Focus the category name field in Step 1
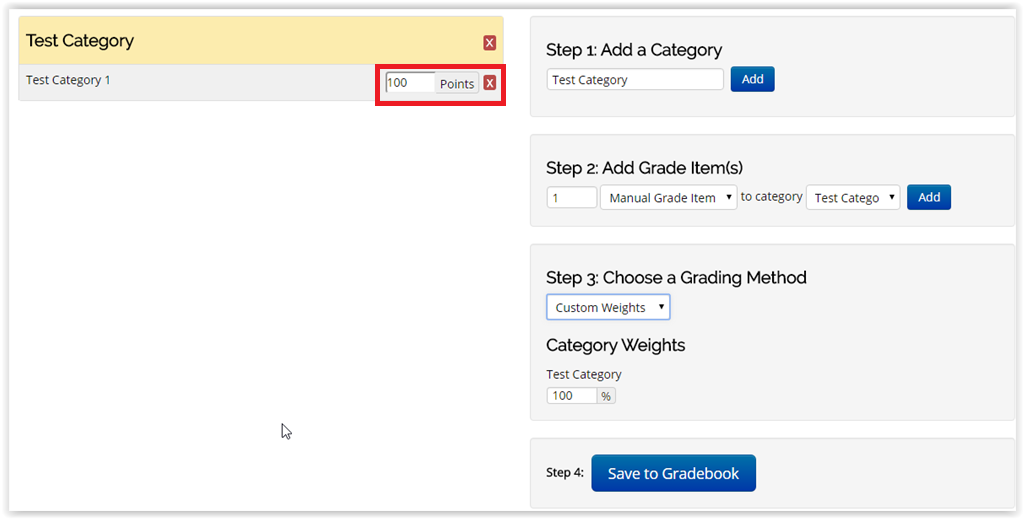 pyautogui.click(x=635, y=80)
